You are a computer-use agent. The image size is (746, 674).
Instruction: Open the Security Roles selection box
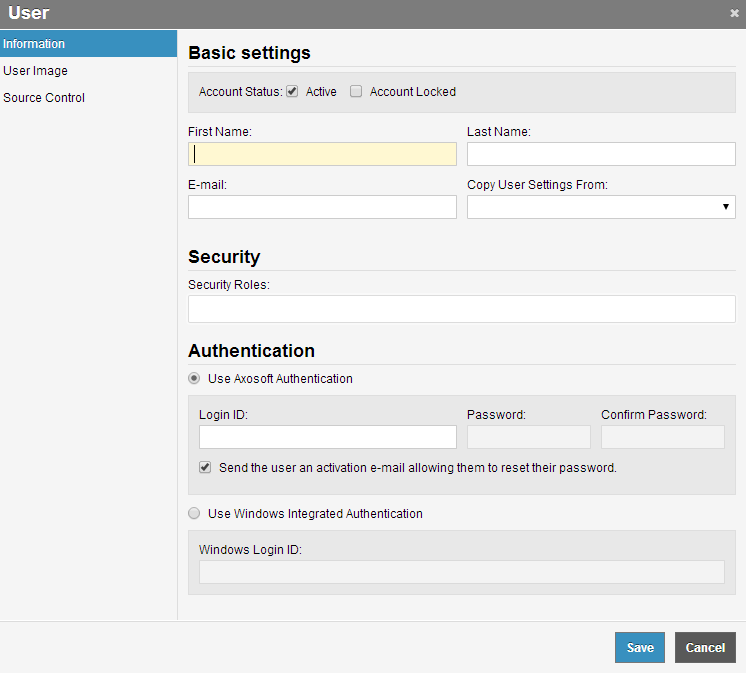pyautogui.click(x=461, y=309)
